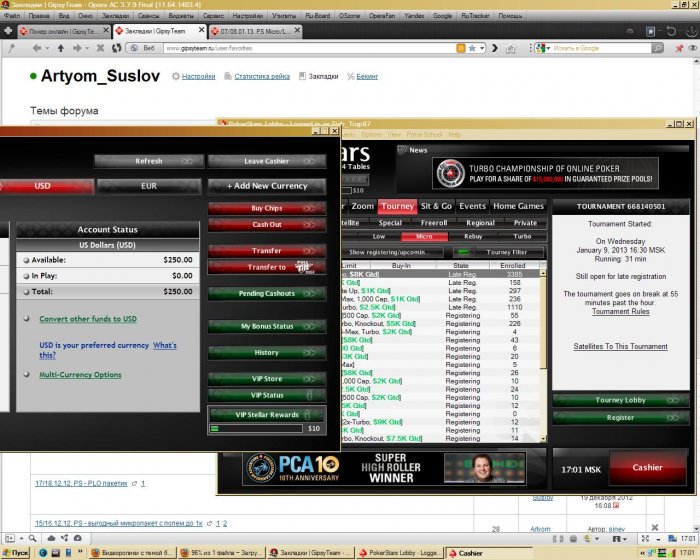
Task: Select the Regional tournament filter
Action: point(480,223)
